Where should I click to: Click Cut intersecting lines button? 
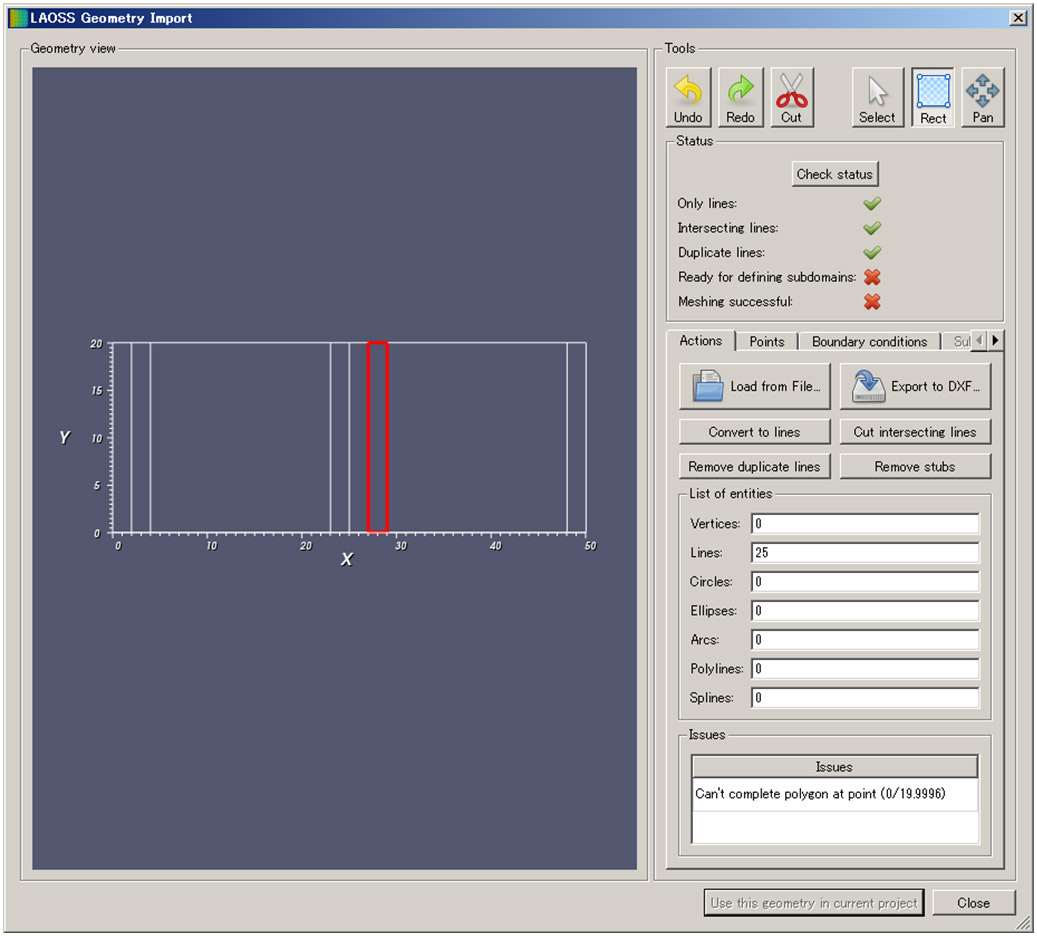click(915, 432)
